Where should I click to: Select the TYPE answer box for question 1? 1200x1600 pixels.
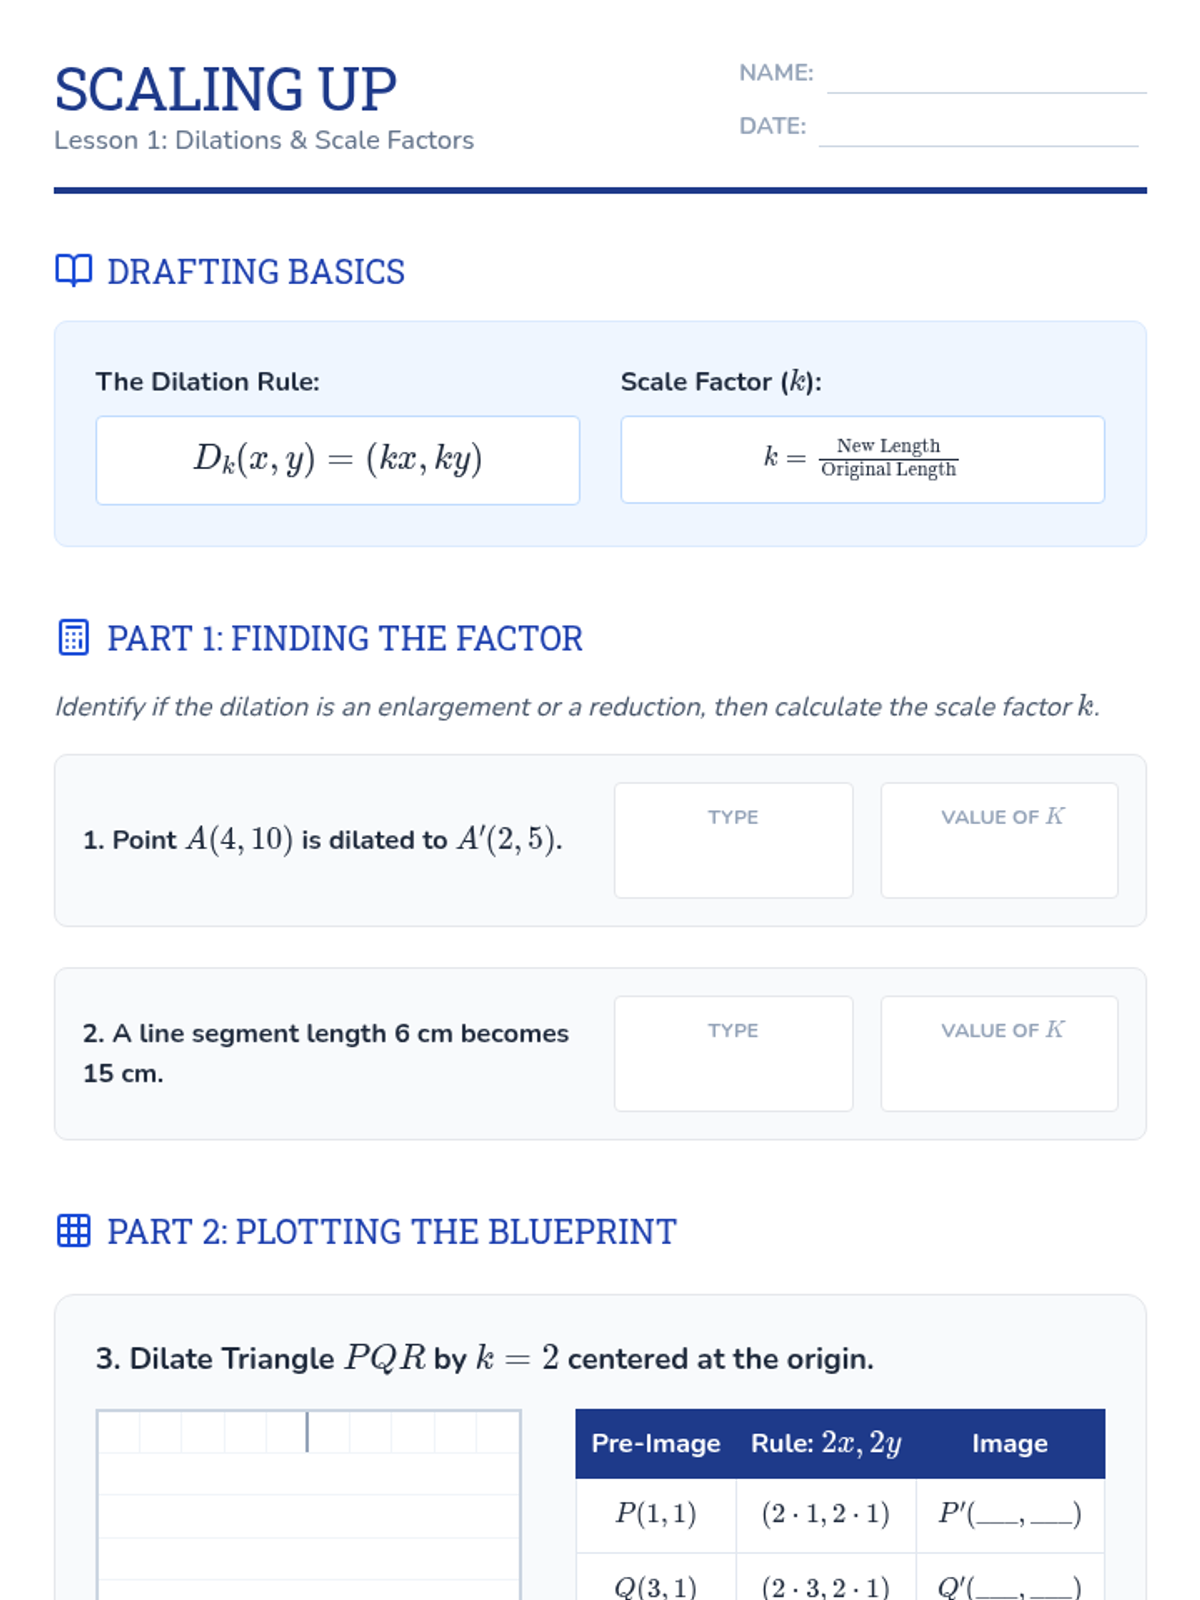coord(733,840)
